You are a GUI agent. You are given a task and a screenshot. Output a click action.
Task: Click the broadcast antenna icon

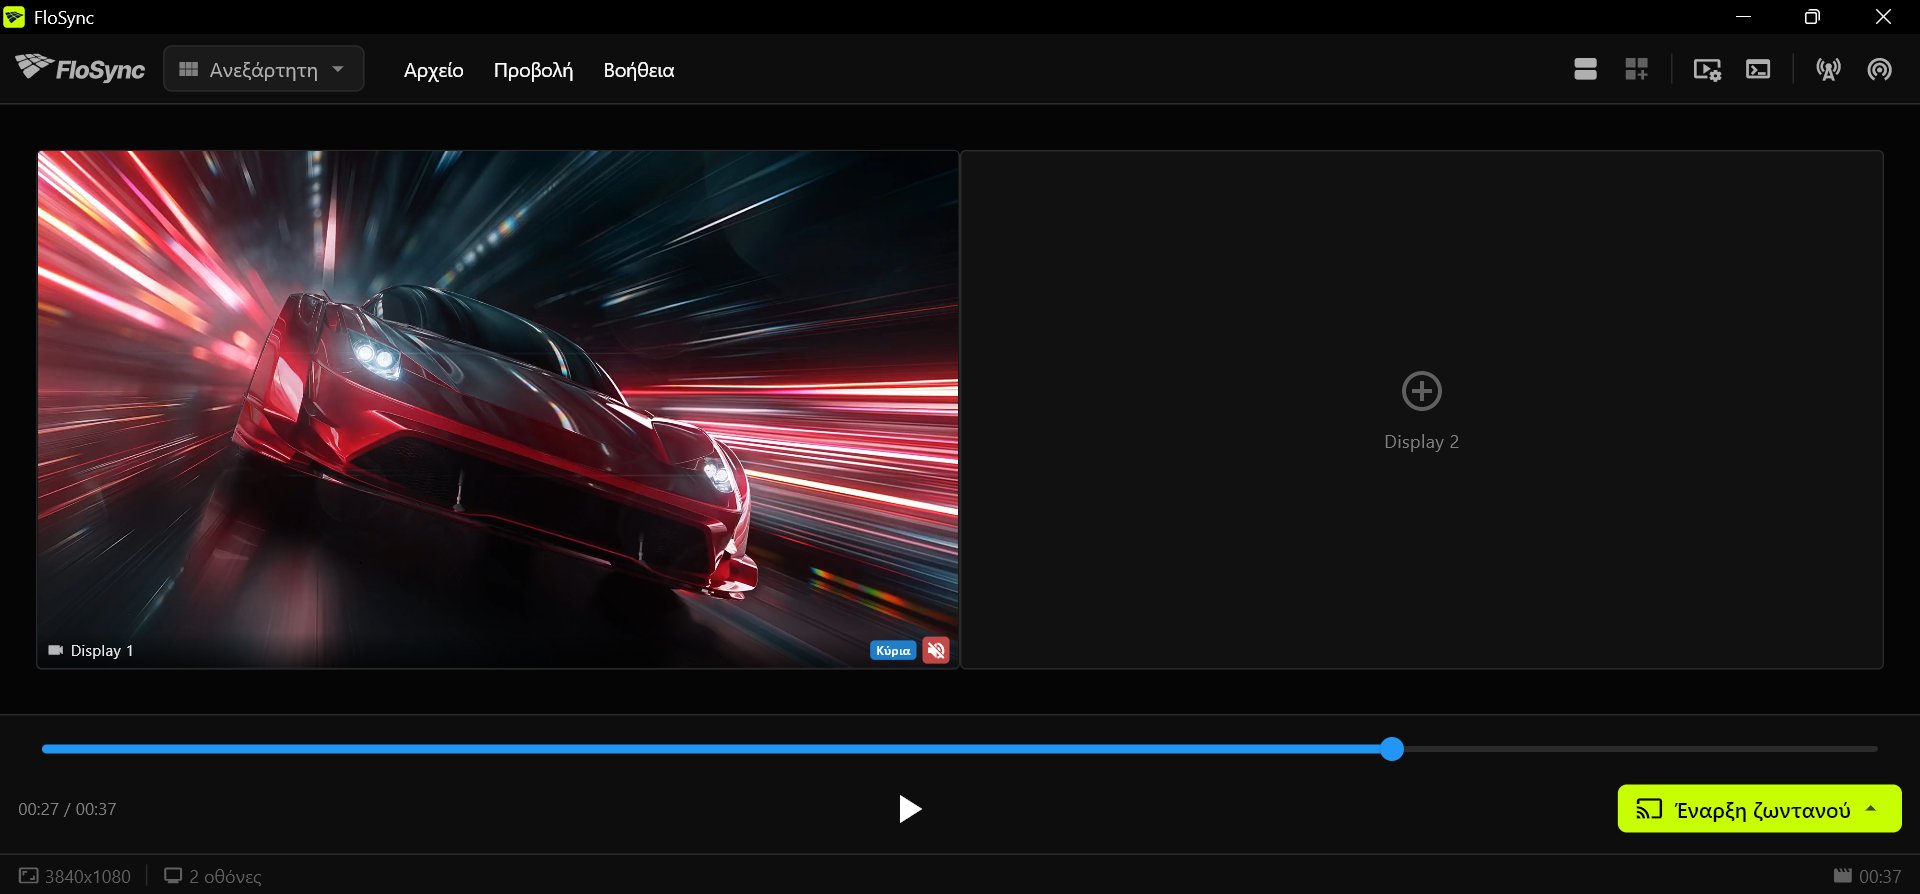1828,69
